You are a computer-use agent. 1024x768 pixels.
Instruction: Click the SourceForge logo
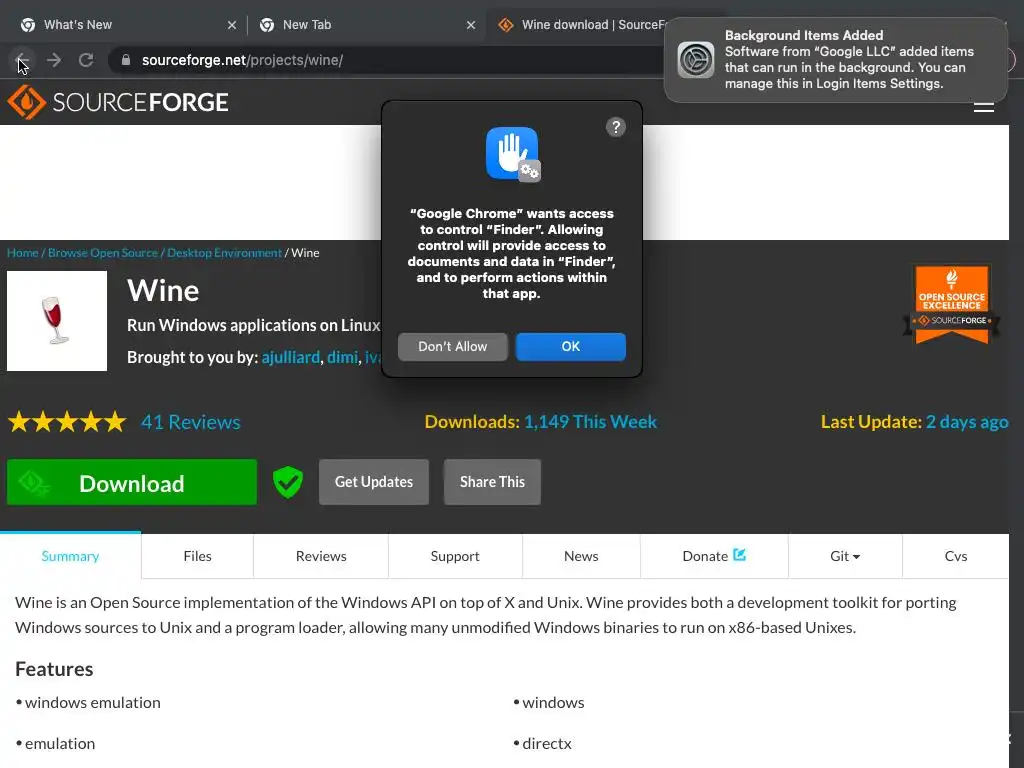[118, 102]
